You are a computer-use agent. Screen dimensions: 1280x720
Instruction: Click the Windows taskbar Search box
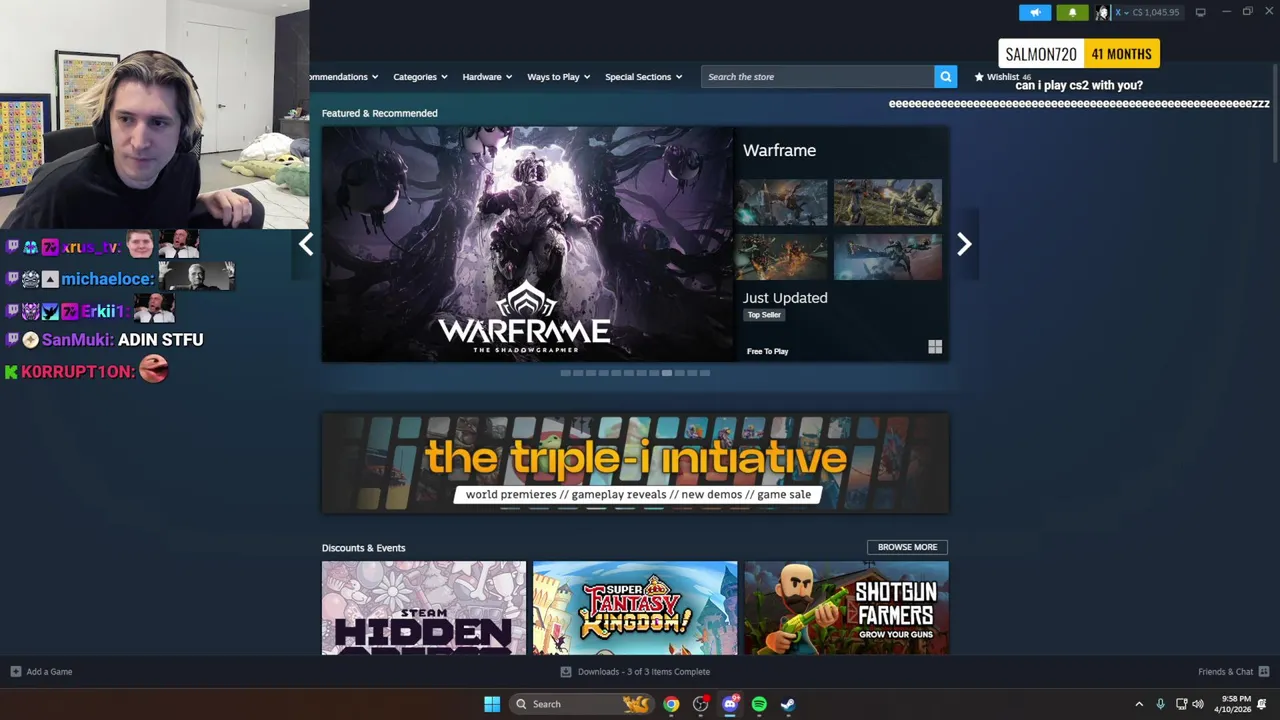coord(581,704)
